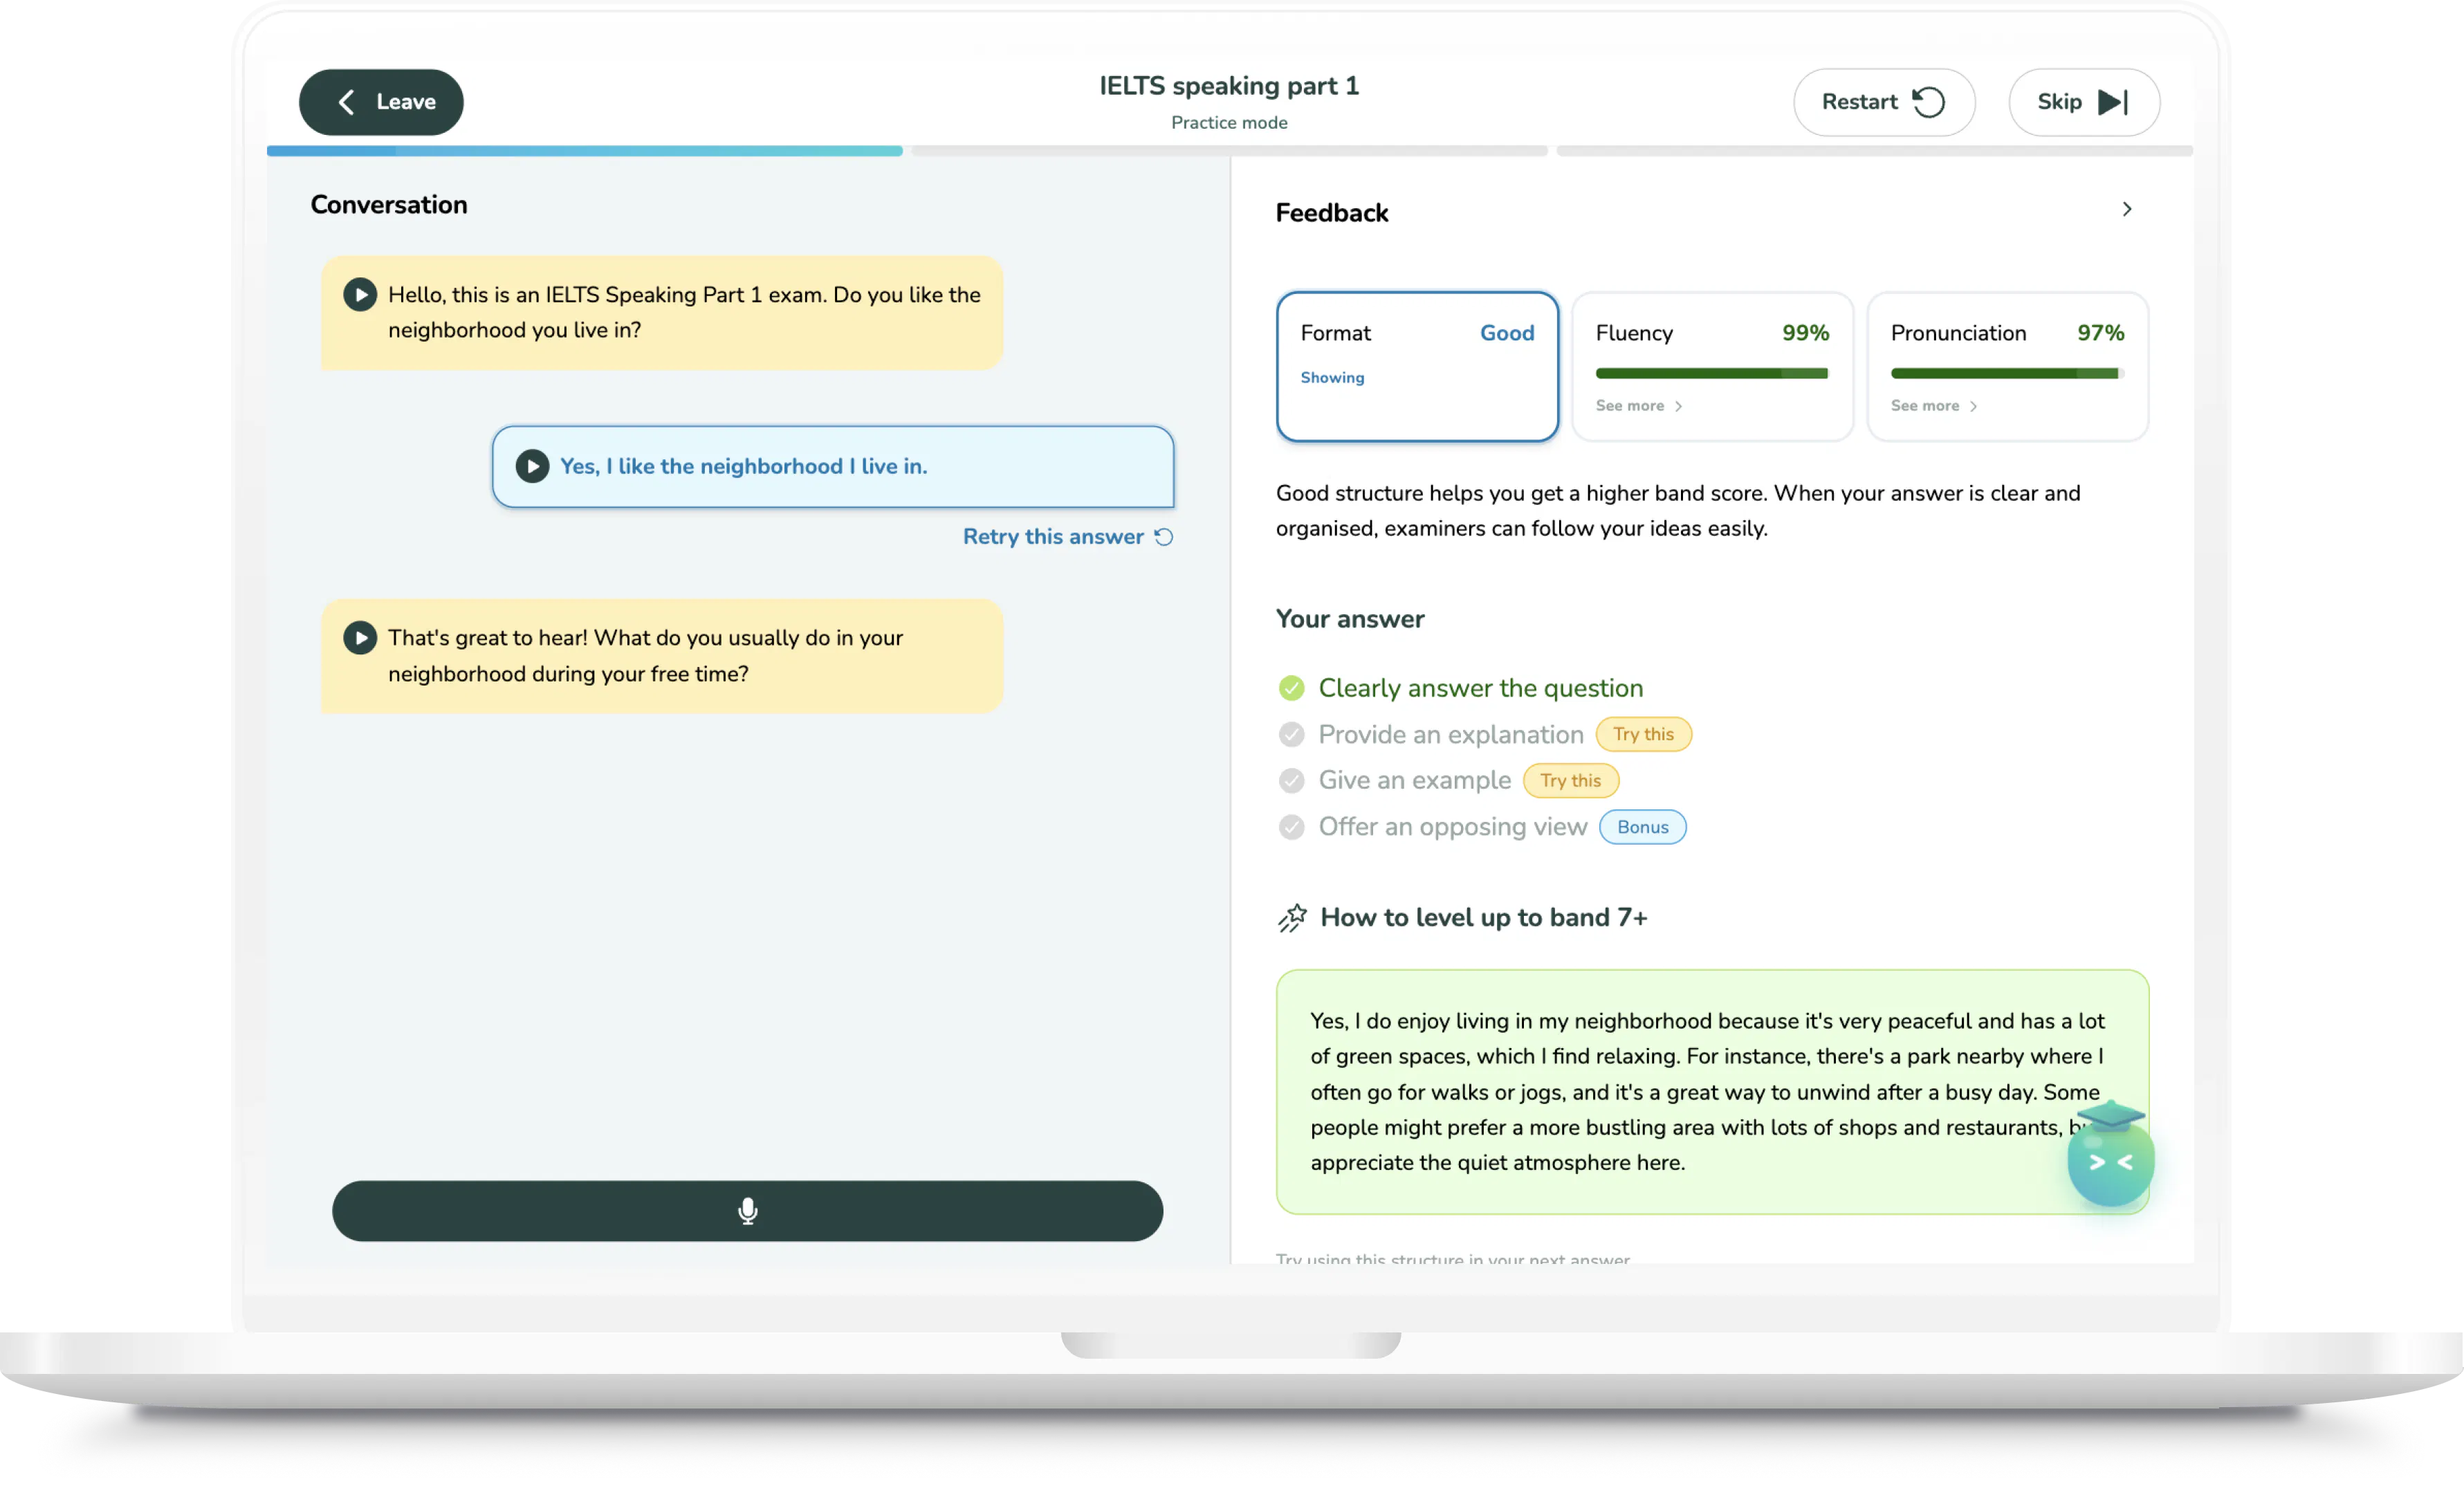Screen dimensions: 2464x1486
Task: Click the green check for Clearly answer the question
Action: pos(1291,688)
